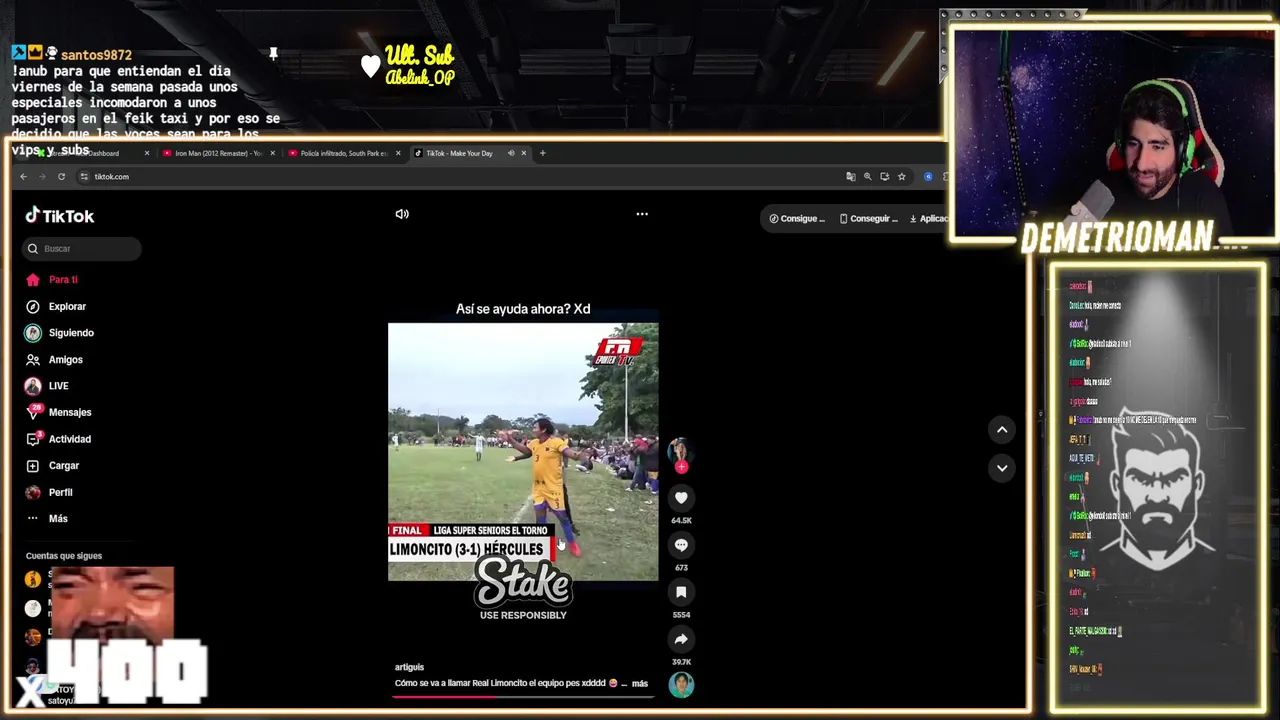Click the Cuentas que sigues heading
The height and width of the screenshot is (720, 1280).
coord(64,556)
